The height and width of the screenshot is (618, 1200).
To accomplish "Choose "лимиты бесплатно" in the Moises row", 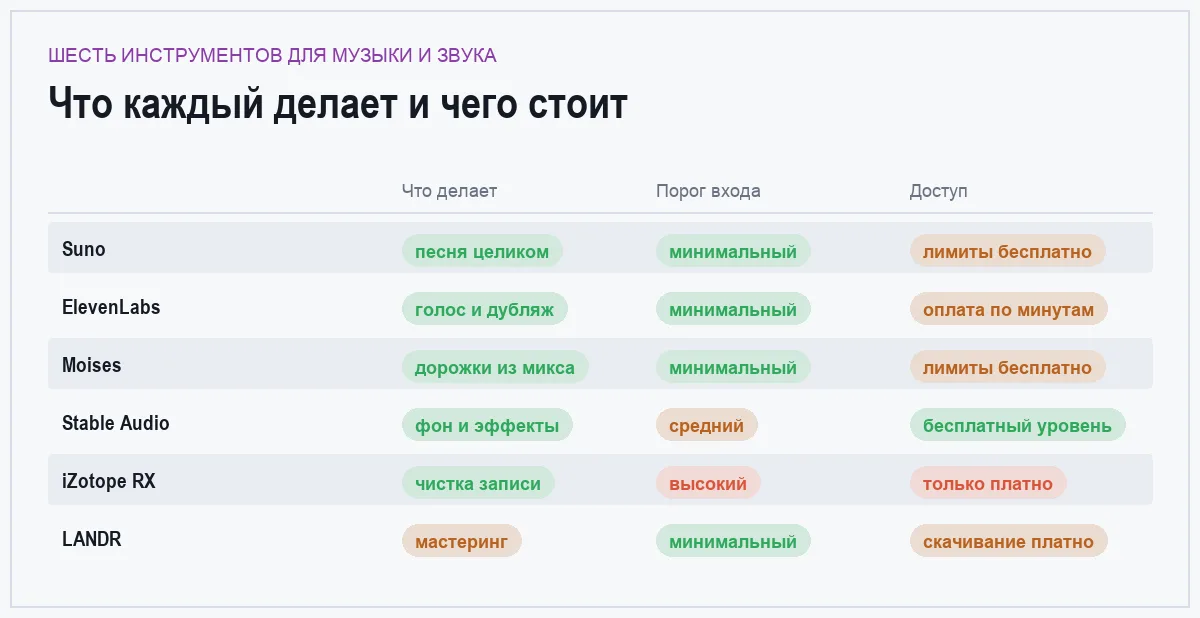I will (x=1008, y=367).
